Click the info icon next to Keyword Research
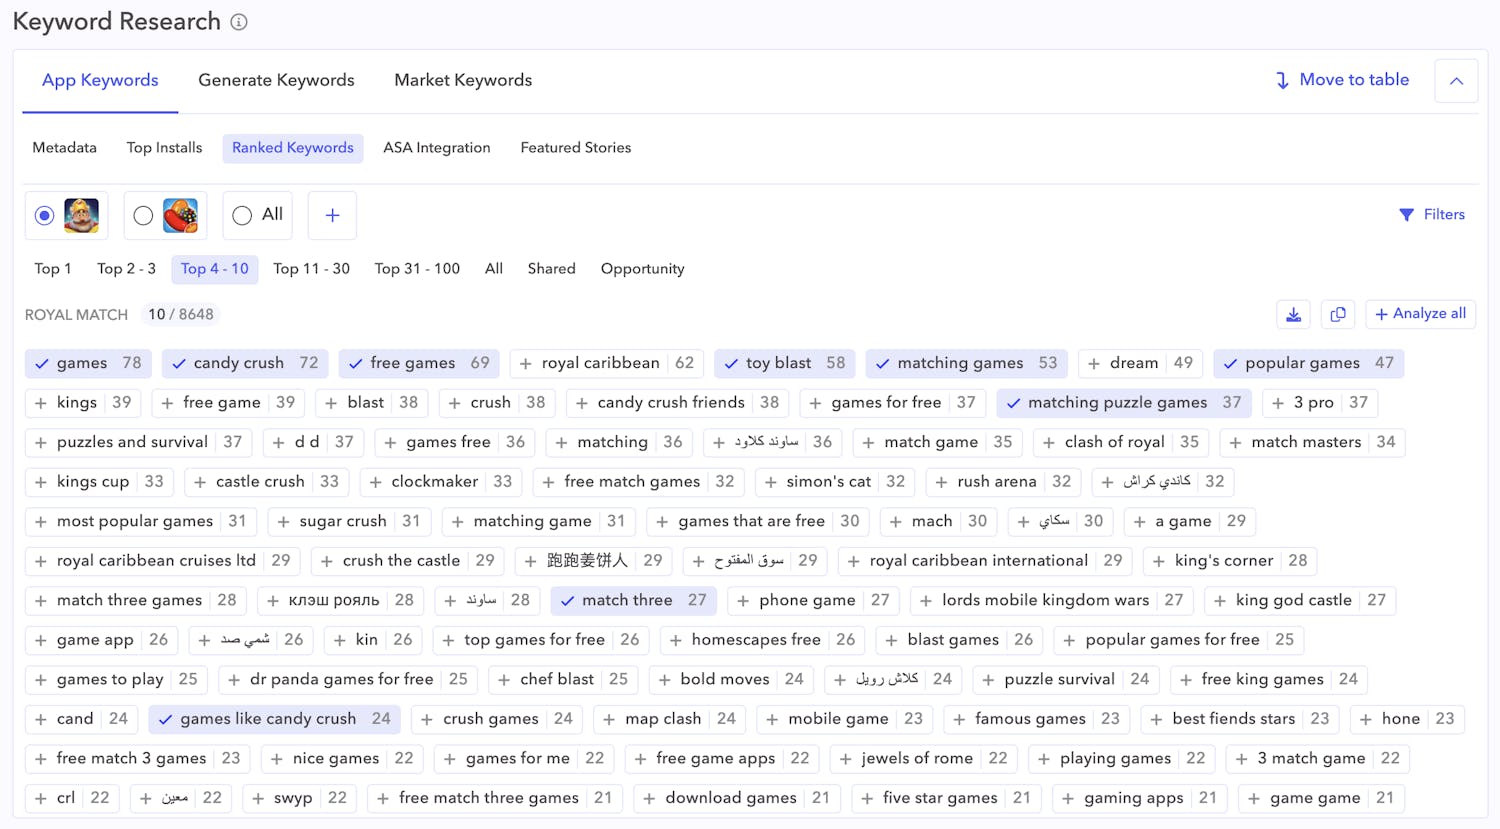The image size is (1500, 829). (x=238, y=21)
